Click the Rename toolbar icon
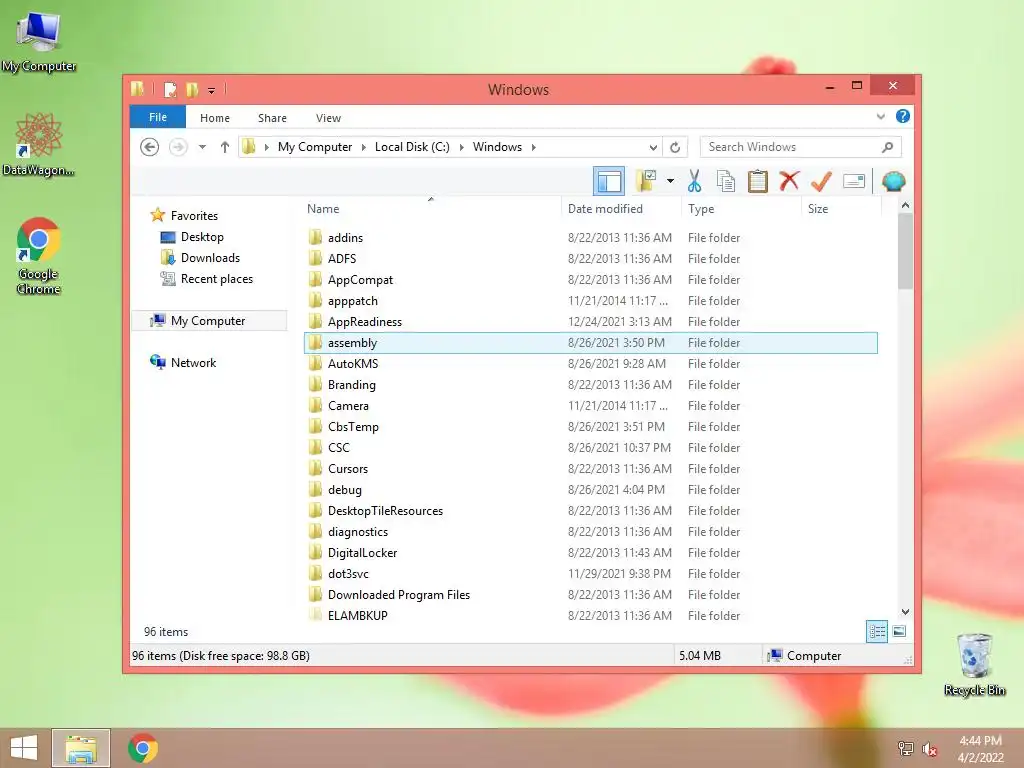The height and width of the screenshot is (768, 1024). pyautogui.click(x=854, y=181)
